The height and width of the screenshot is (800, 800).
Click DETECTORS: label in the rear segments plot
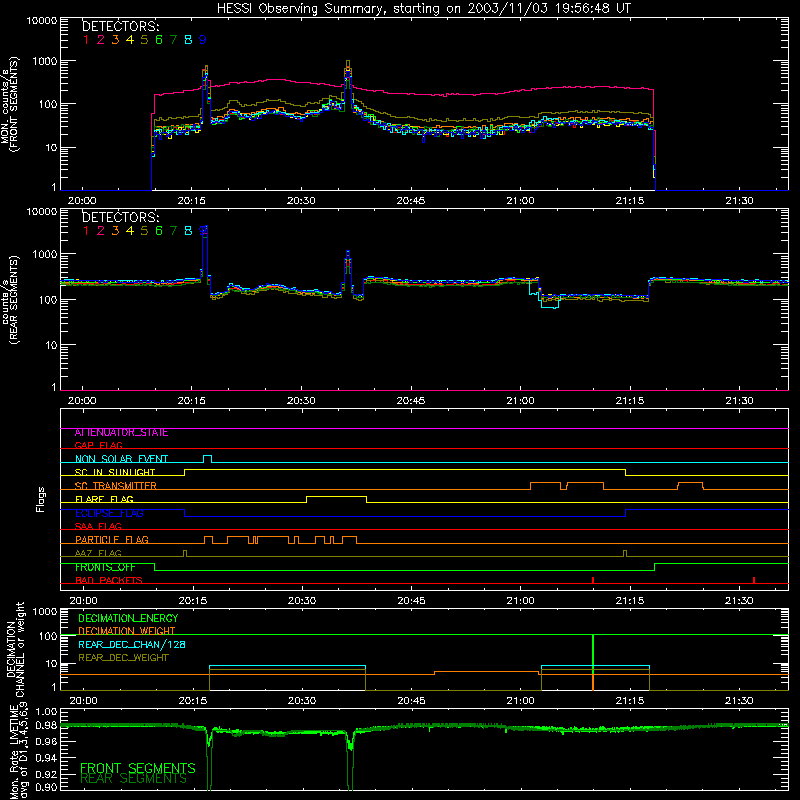120,217
